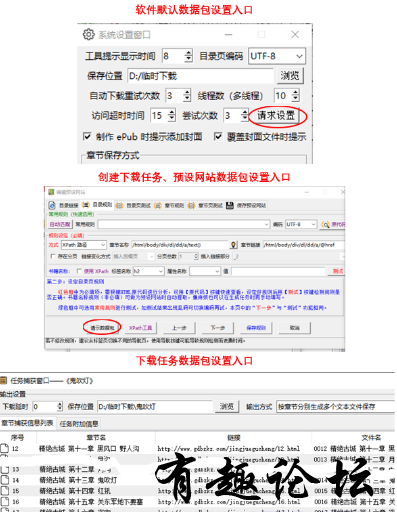Click the 保存位置 field showing D:/临时下载
The width and height of the screenshot is (397, 512).
[x=201, y=76]
